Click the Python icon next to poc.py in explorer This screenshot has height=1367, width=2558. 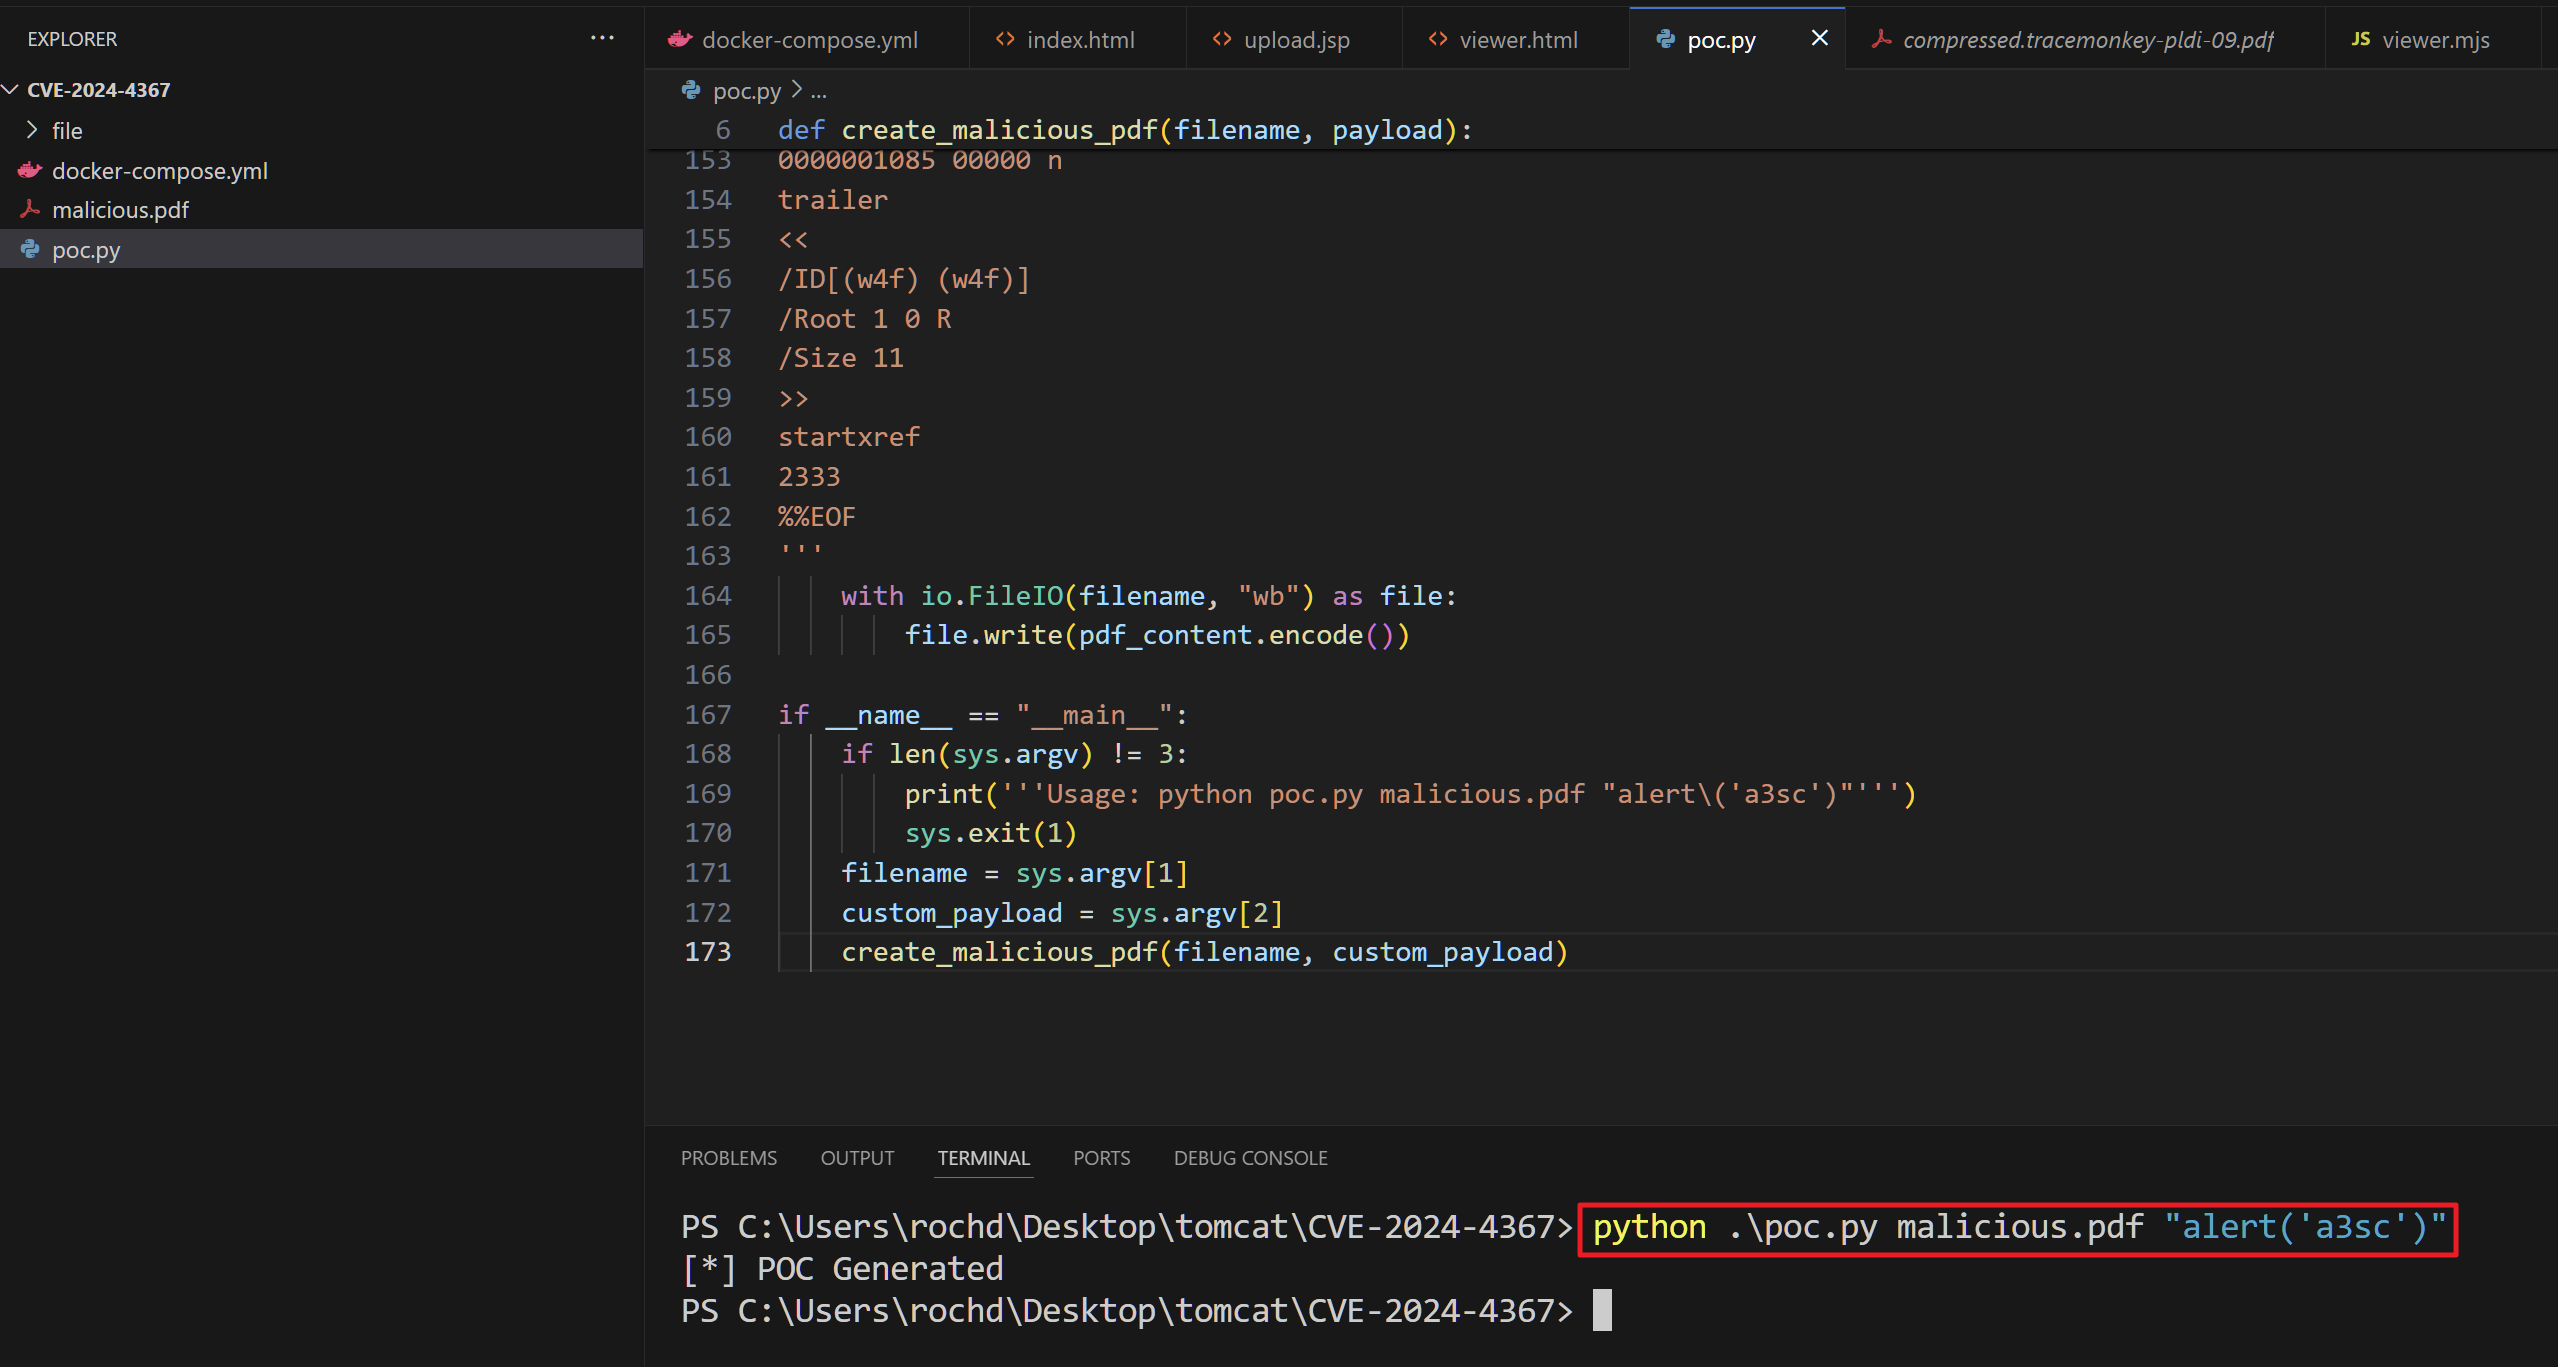tap(30, 249)
